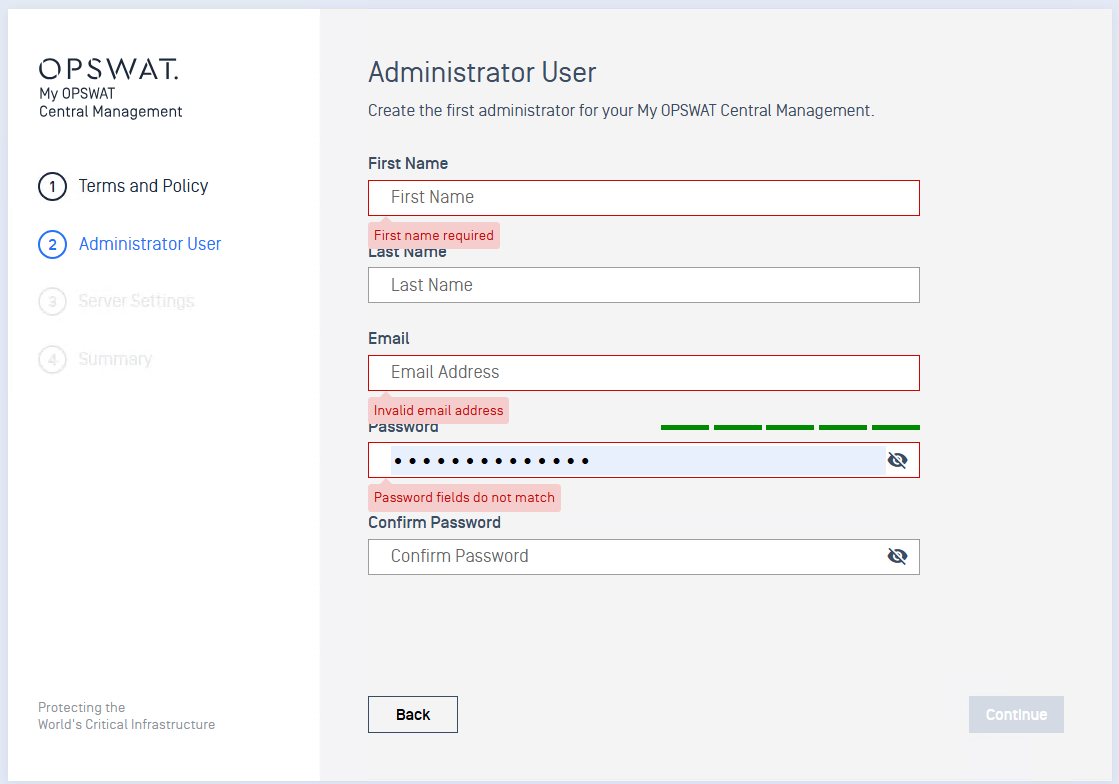Viewport: 1119px width, 784px height.
Task: Click the OPSWAT logo
Action: pos(108,68)
